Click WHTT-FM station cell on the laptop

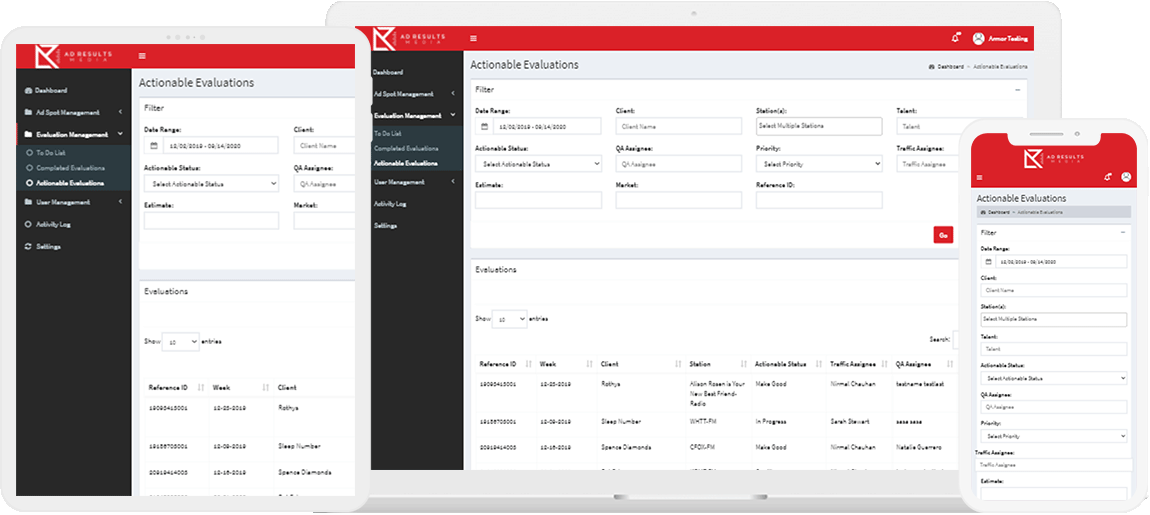[x=702, y=422]
